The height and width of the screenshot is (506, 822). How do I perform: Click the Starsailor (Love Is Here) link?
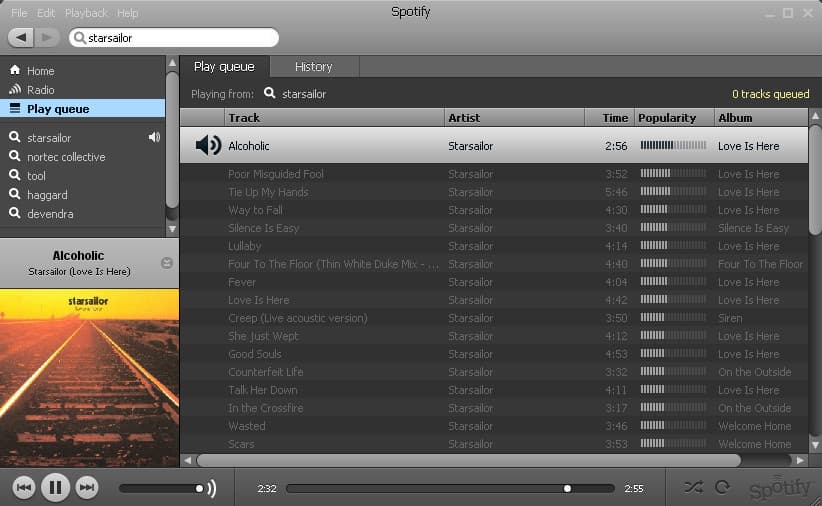tap(78, 271)
